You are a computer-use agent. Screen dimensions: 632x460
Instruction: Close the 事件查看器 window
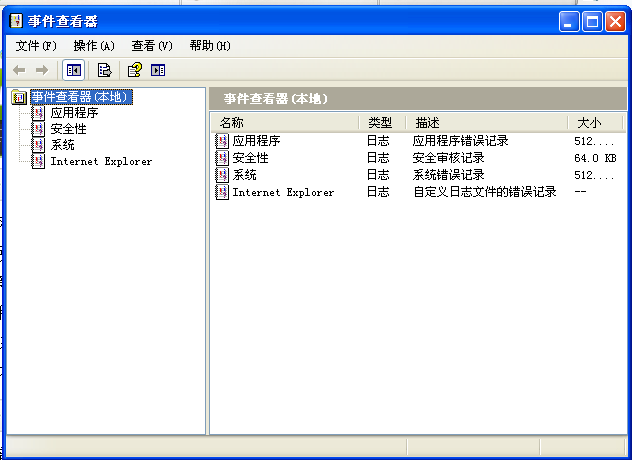(x=615, y=21)
